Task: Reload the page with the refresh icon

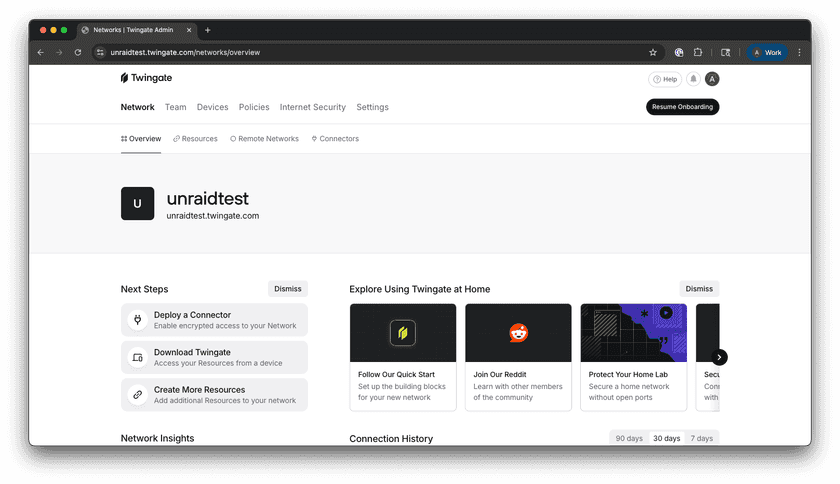Action: click(x=78, y=52)
